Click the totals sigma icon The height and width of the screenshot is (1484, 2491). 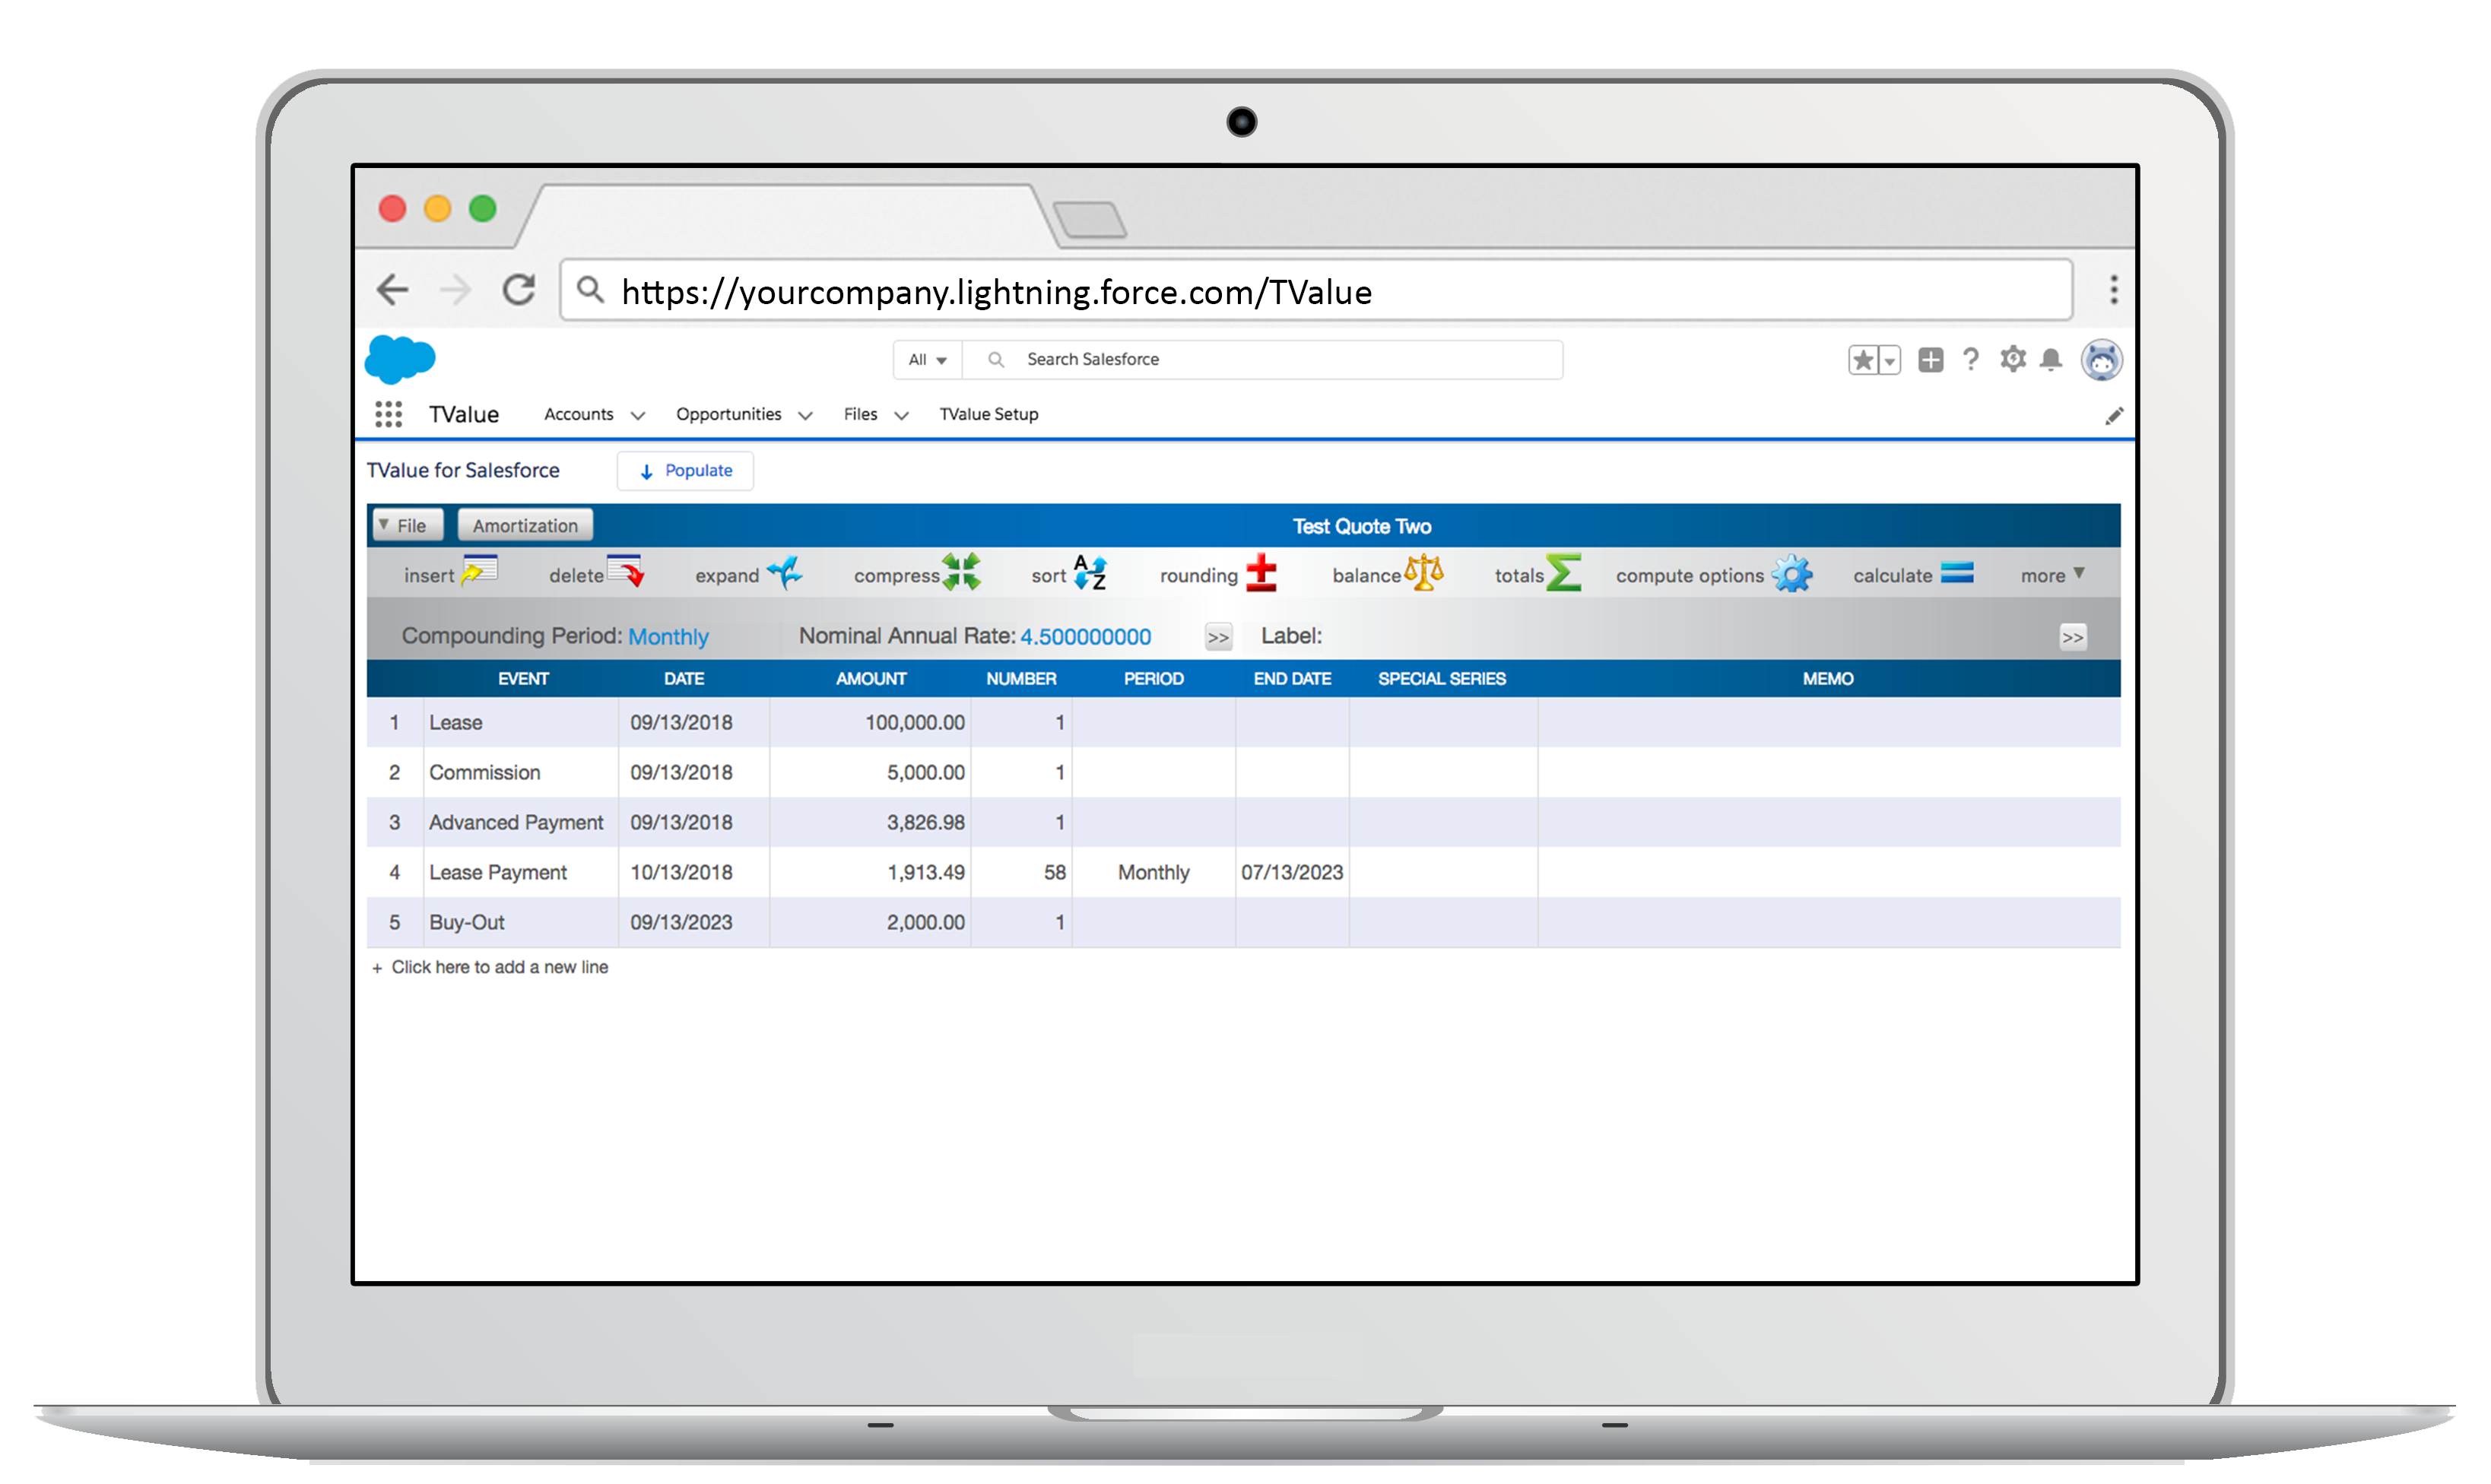click(1564, 572)
